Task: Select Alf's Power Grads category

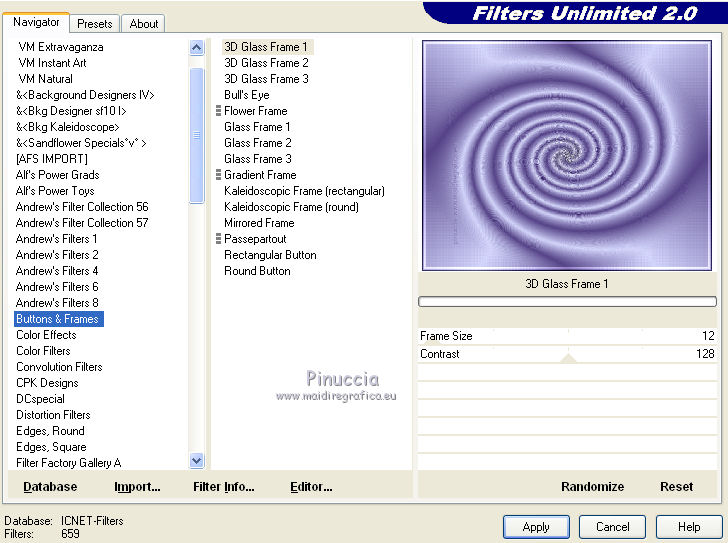Action: coord(58,175)
